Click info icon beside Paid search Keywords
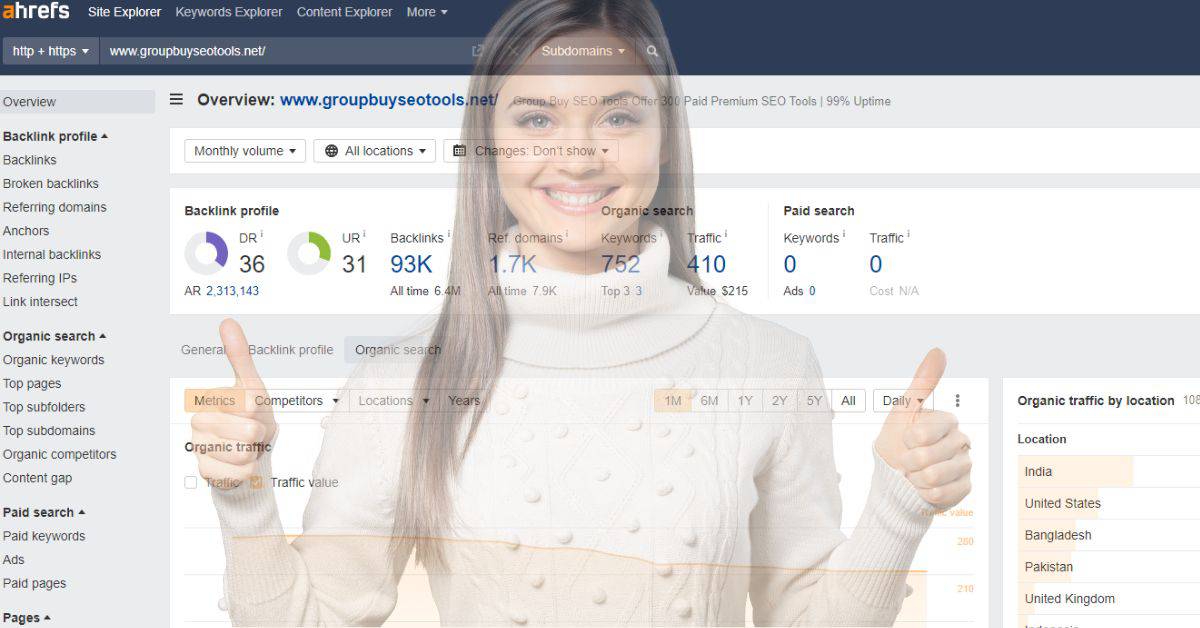 click(844, 235)
